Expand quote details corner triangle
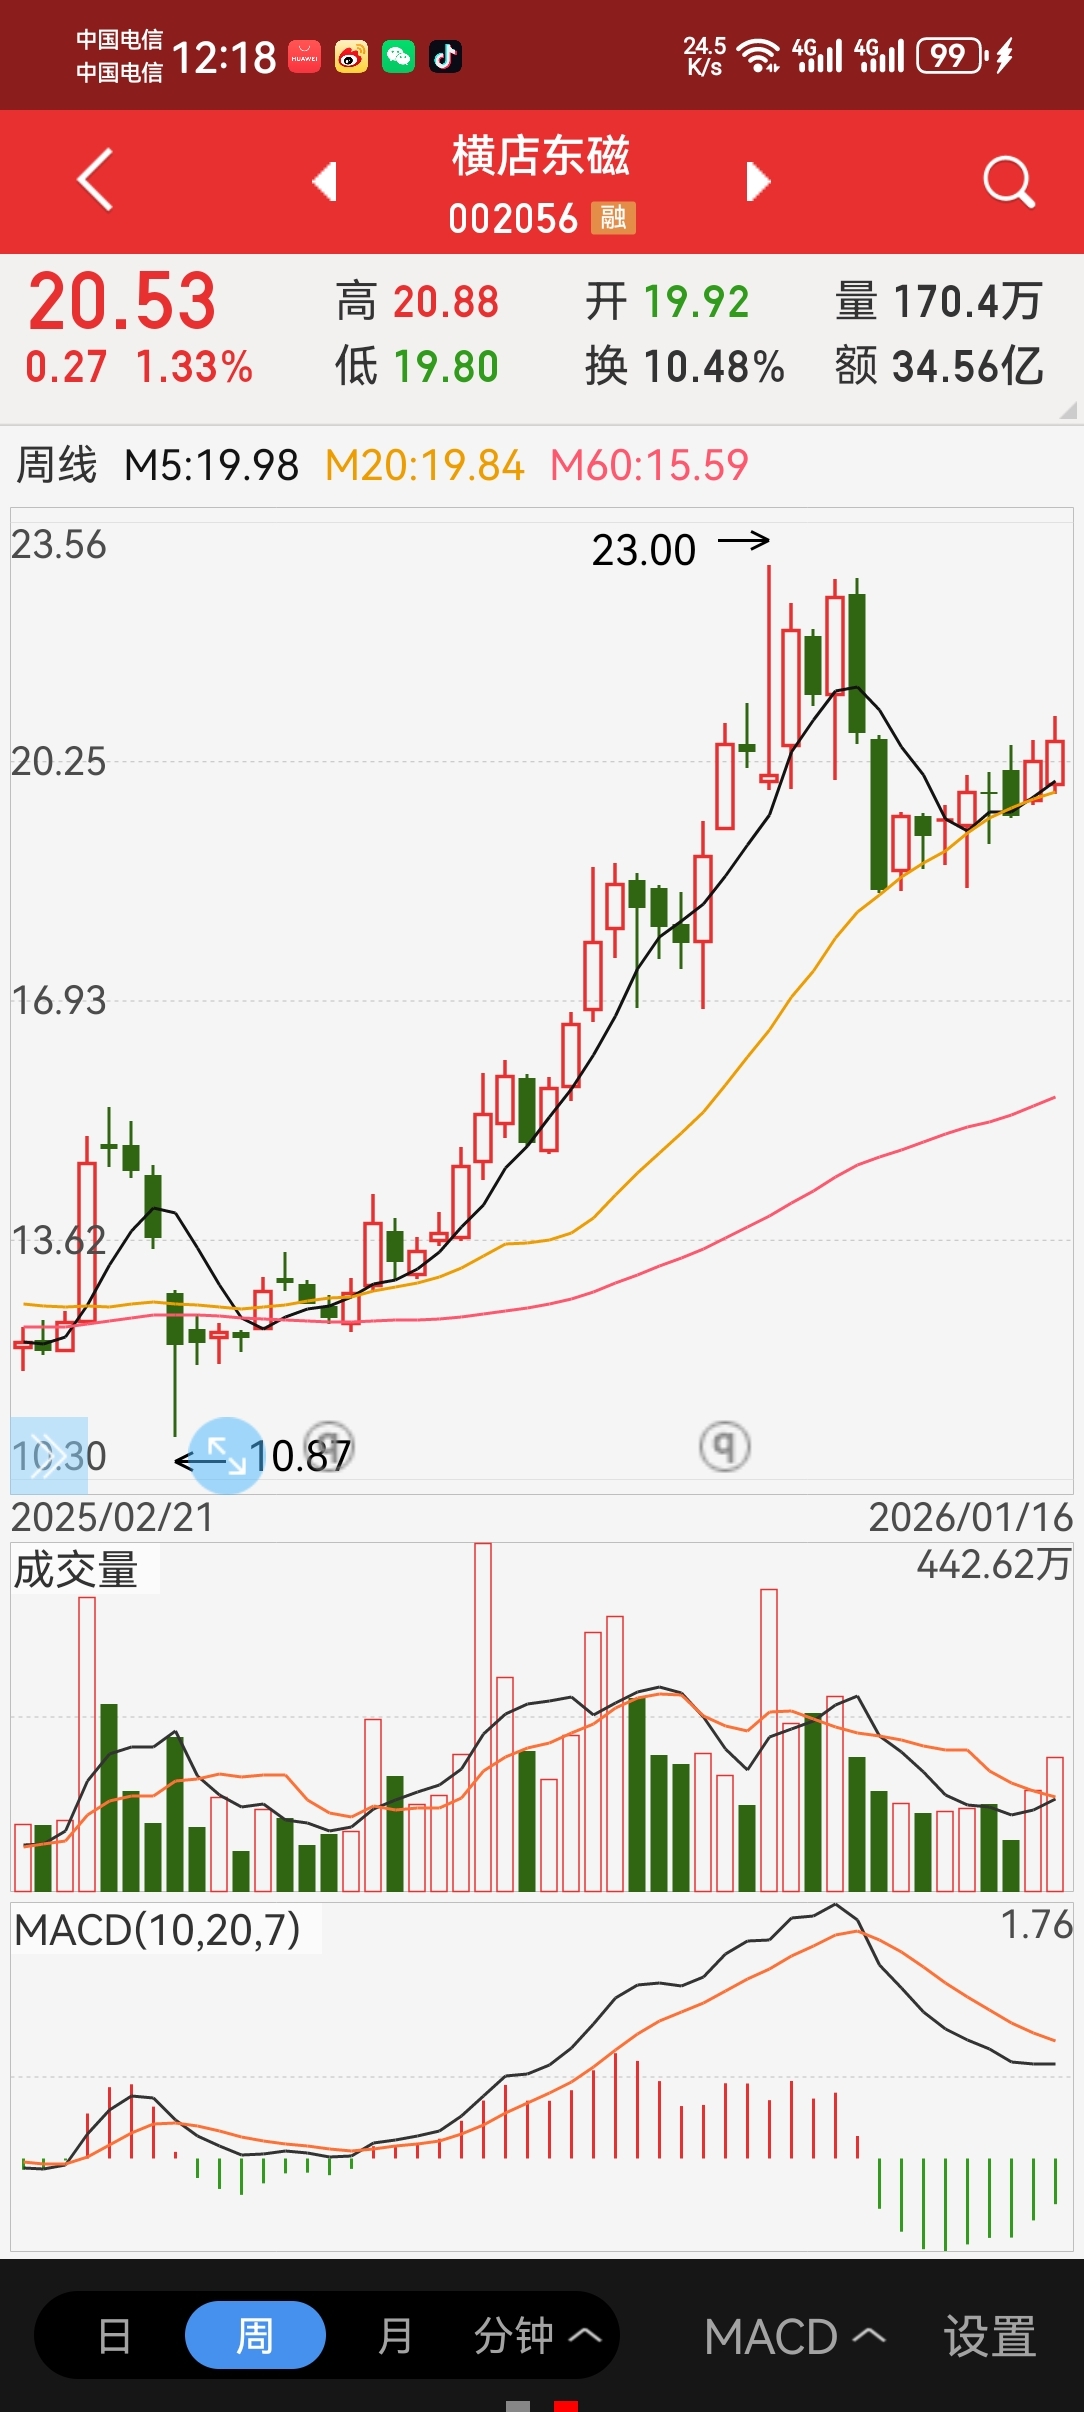 [x=1068, y=409]
